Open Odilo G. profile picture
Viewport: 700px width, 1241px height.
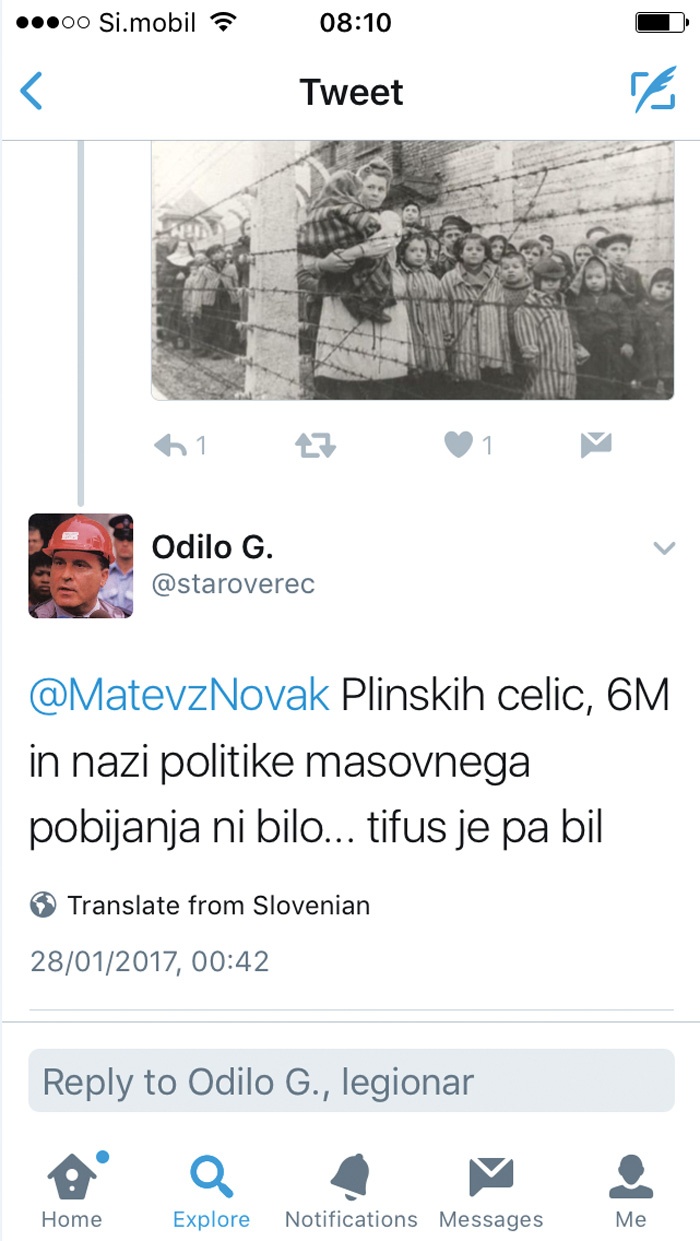tap(81, 566)
